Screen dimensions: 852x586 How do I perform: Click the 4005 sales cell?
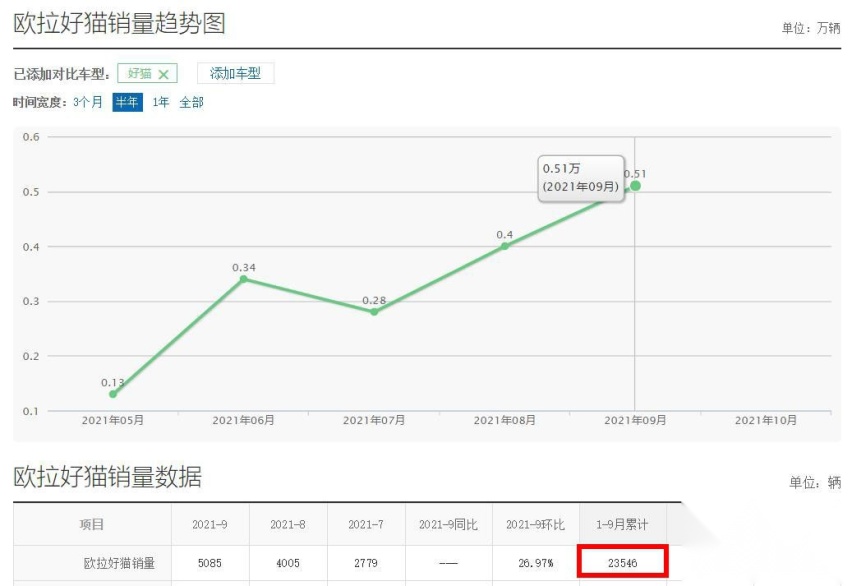tap(288, 563)
